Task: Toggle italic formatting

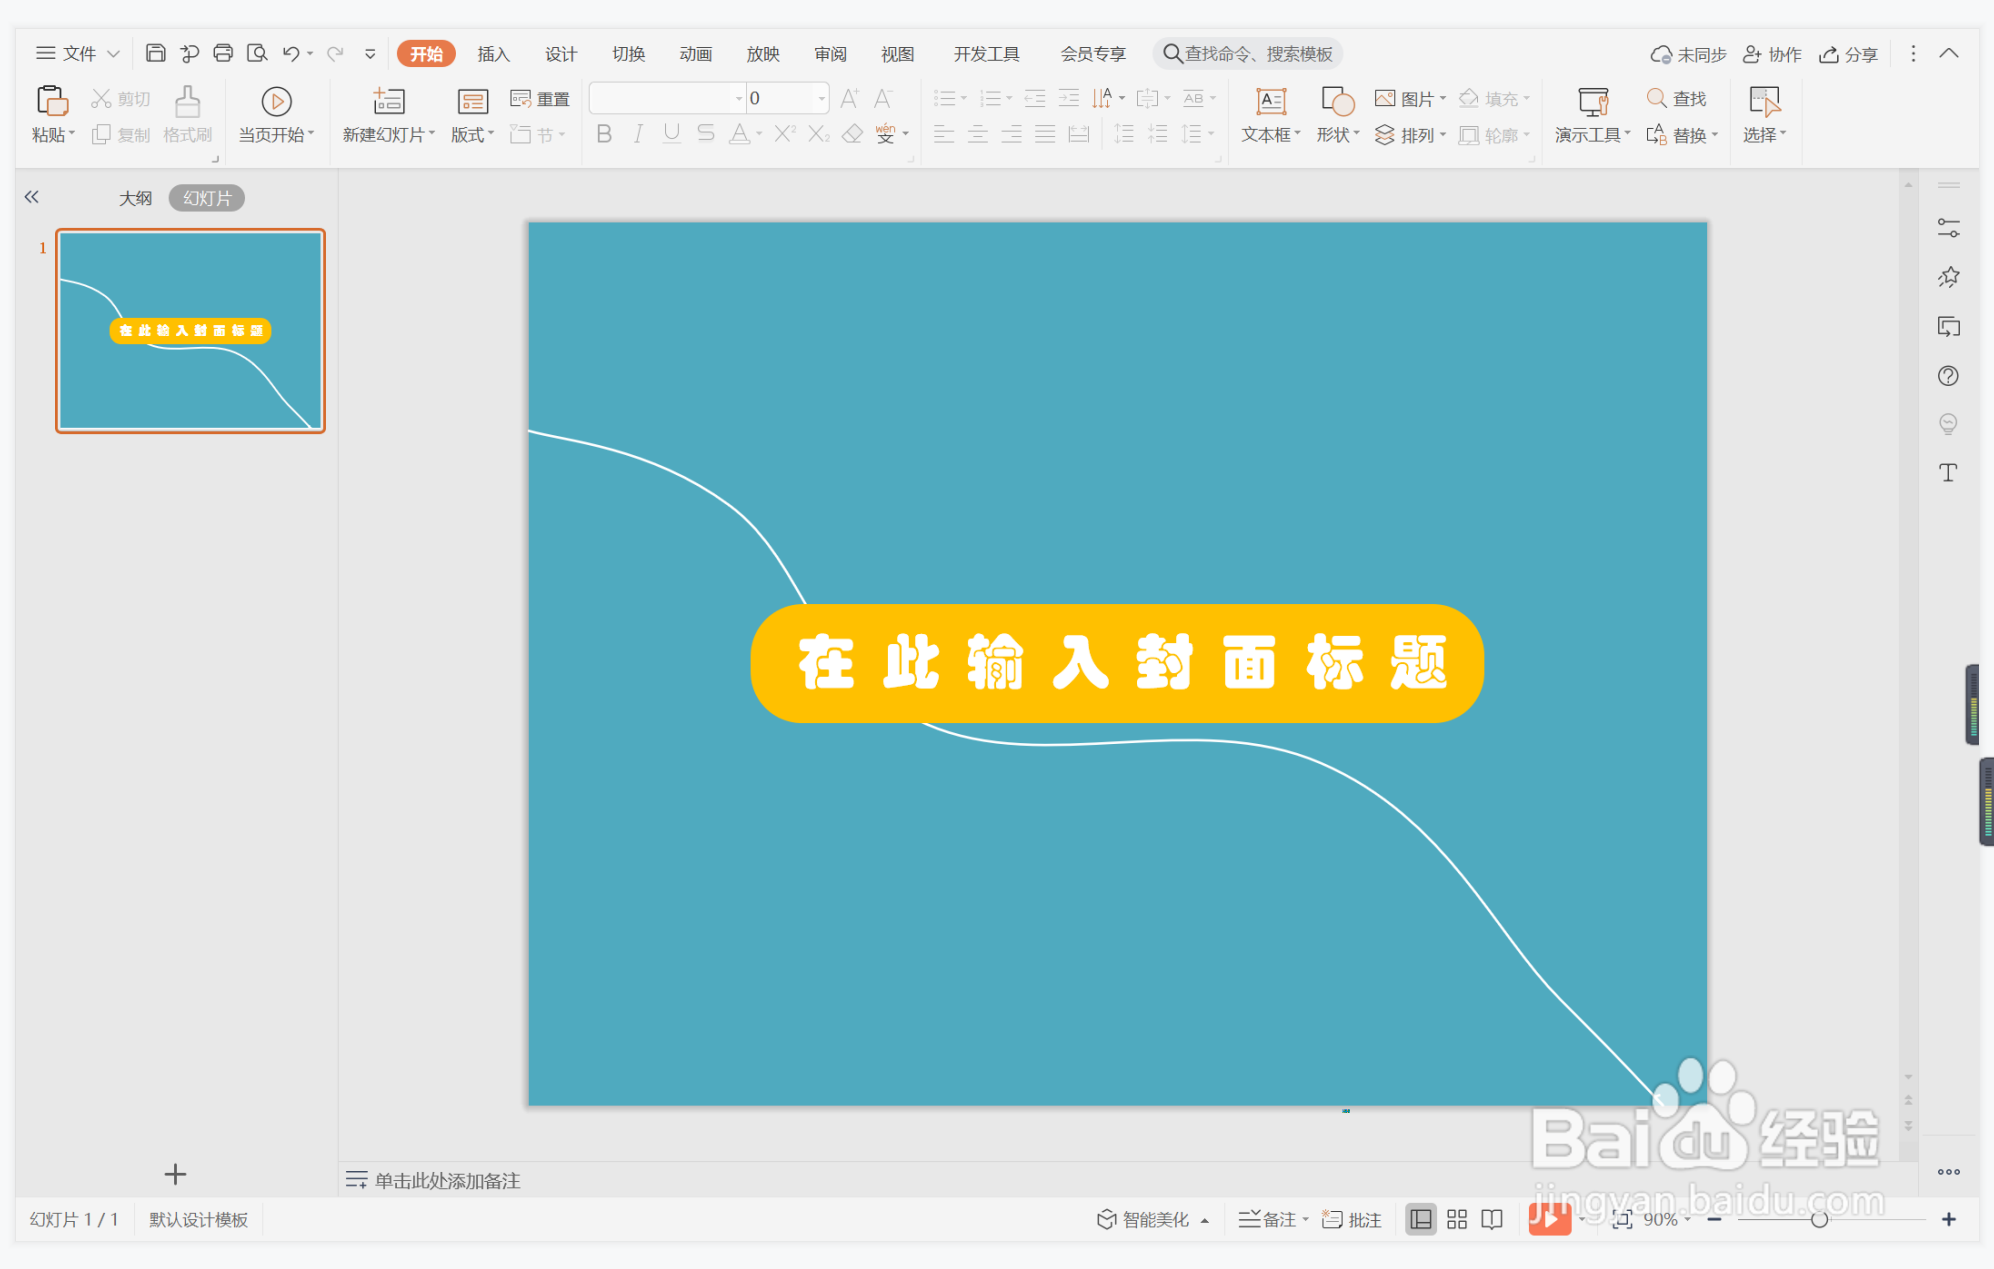Action: click(x=637, y=134)
